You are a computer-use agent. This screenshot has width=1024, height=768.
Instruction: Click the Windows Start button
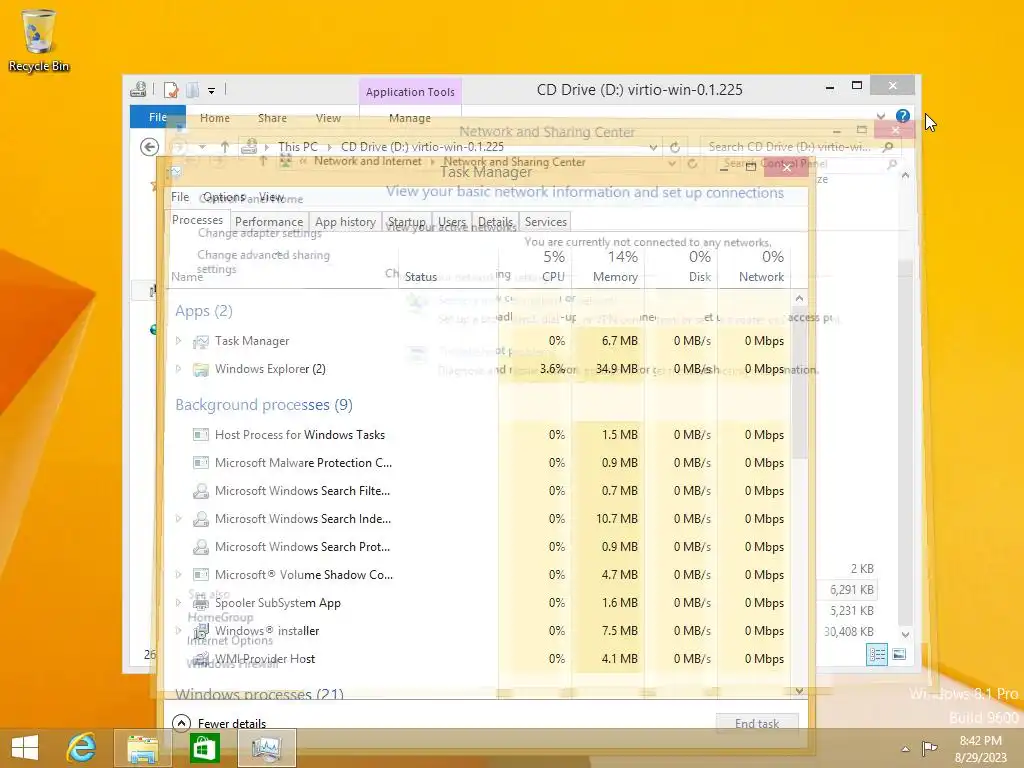[x=25, y=748]
